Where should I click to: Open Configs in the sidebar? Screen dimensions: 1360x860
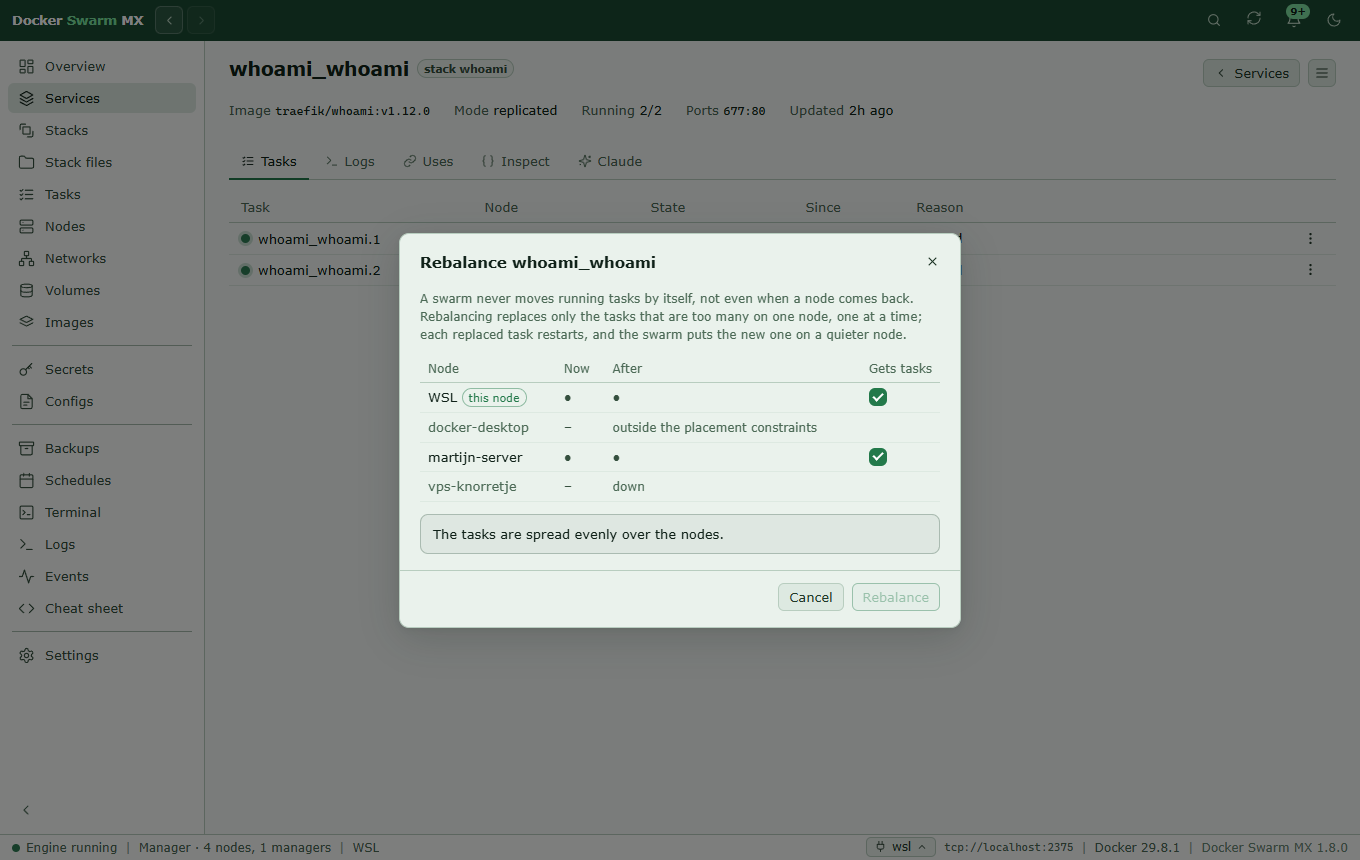click(102, 401)
